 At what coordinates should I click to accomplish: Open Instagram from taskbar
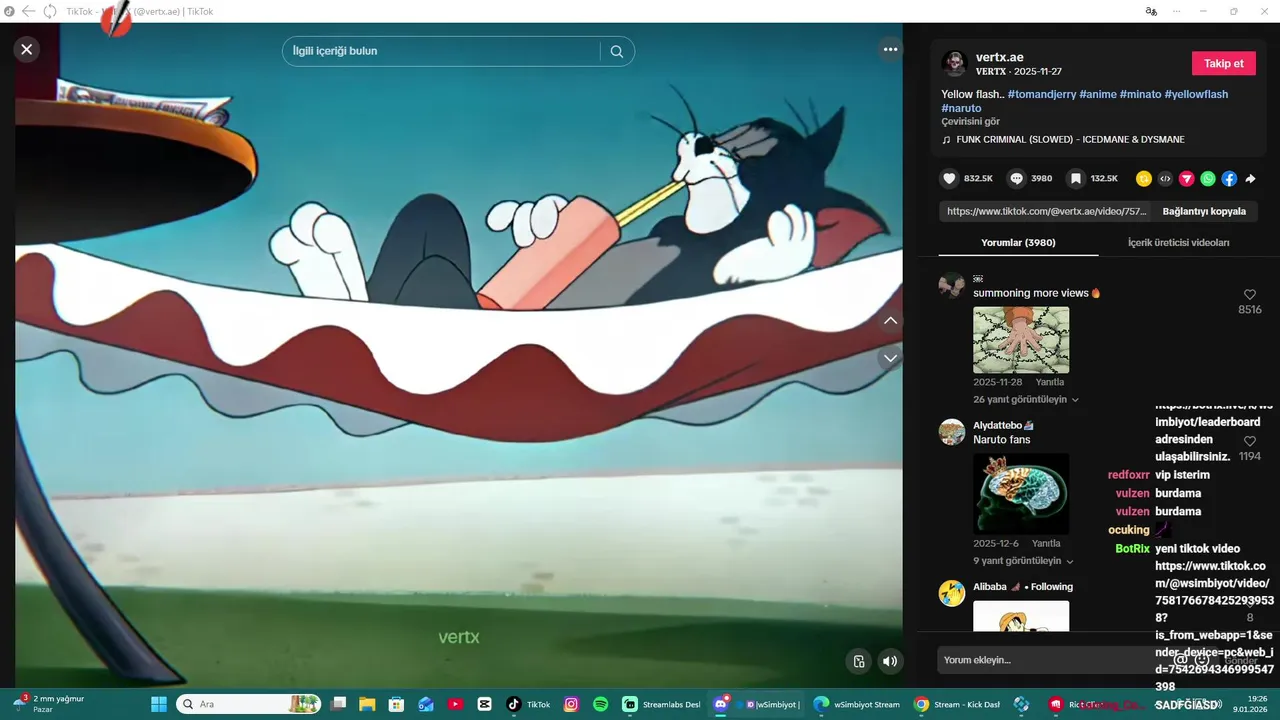click(x=571, y=704)
